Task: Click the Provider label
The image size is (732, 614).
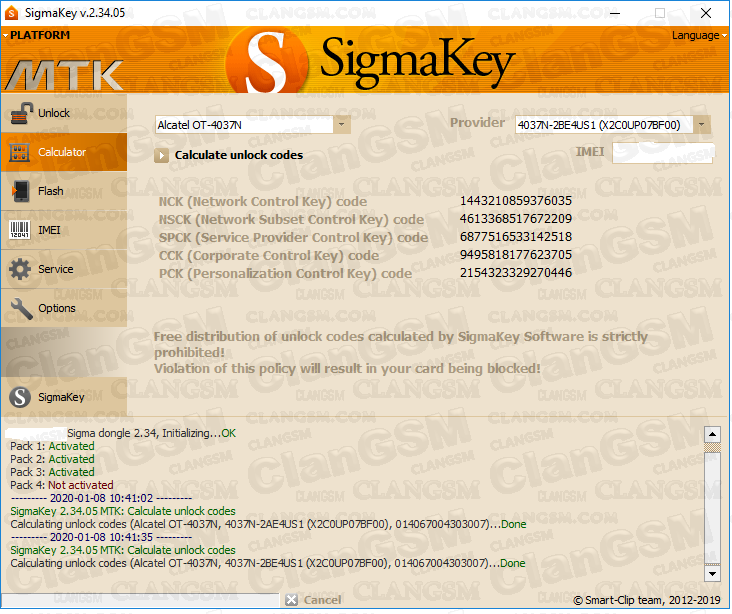Action: coord(477,123)
